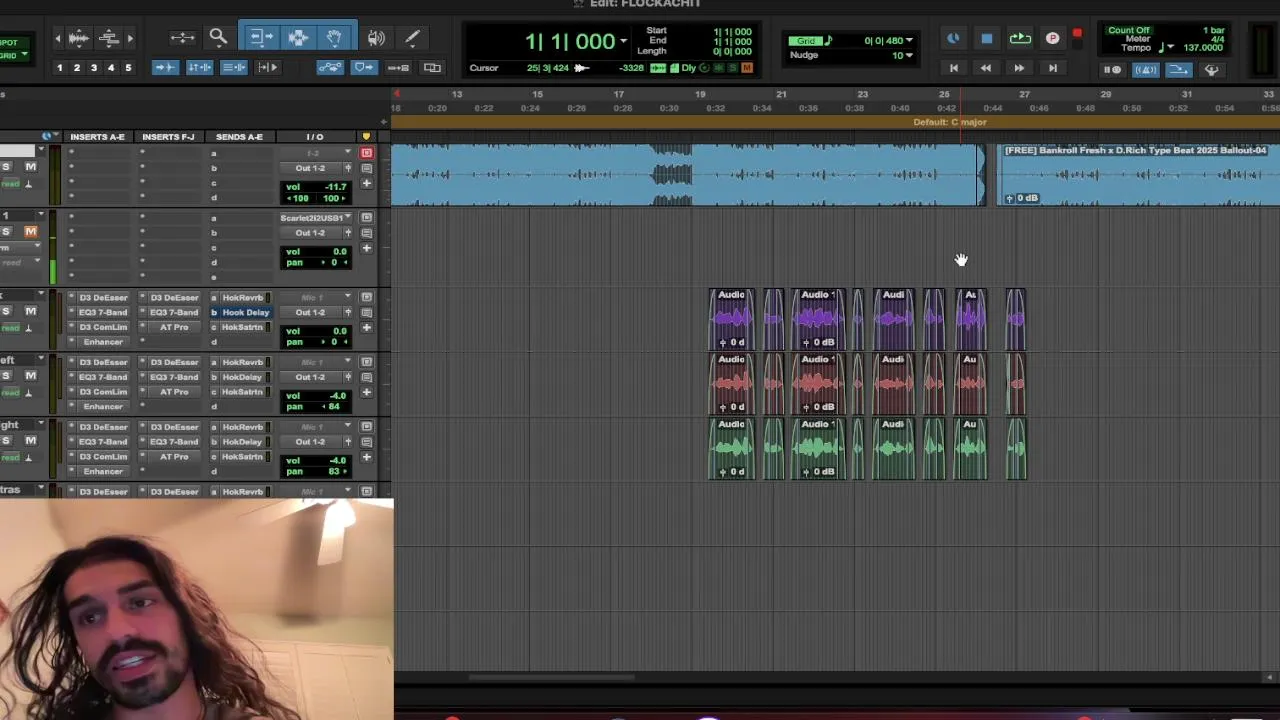Image resolution: width=1280 pixels, height=720 pixels.
Task: Open the Grid value dropdown
Action: [909, 41]
